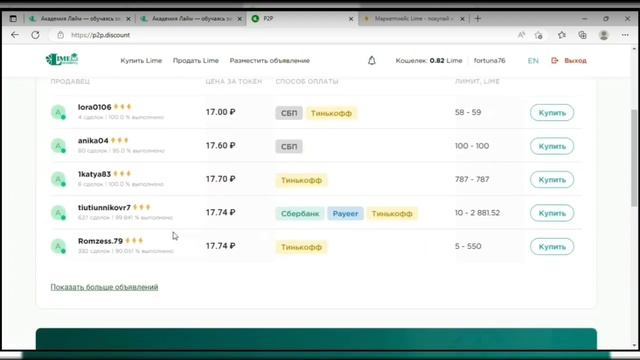Screen dimensions: 640x360
Task: Click seller name anika04
Action: point(93,140)
